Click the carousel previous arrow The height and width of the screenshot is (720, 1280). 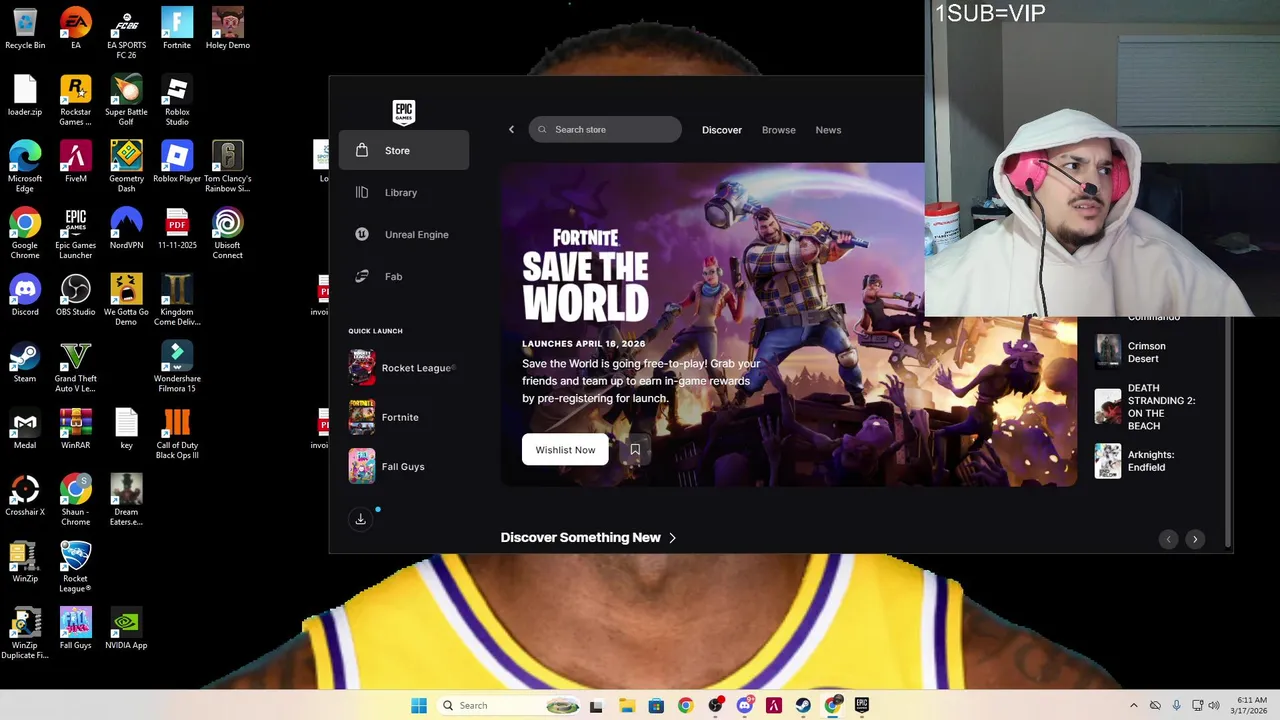(1168, 539)
